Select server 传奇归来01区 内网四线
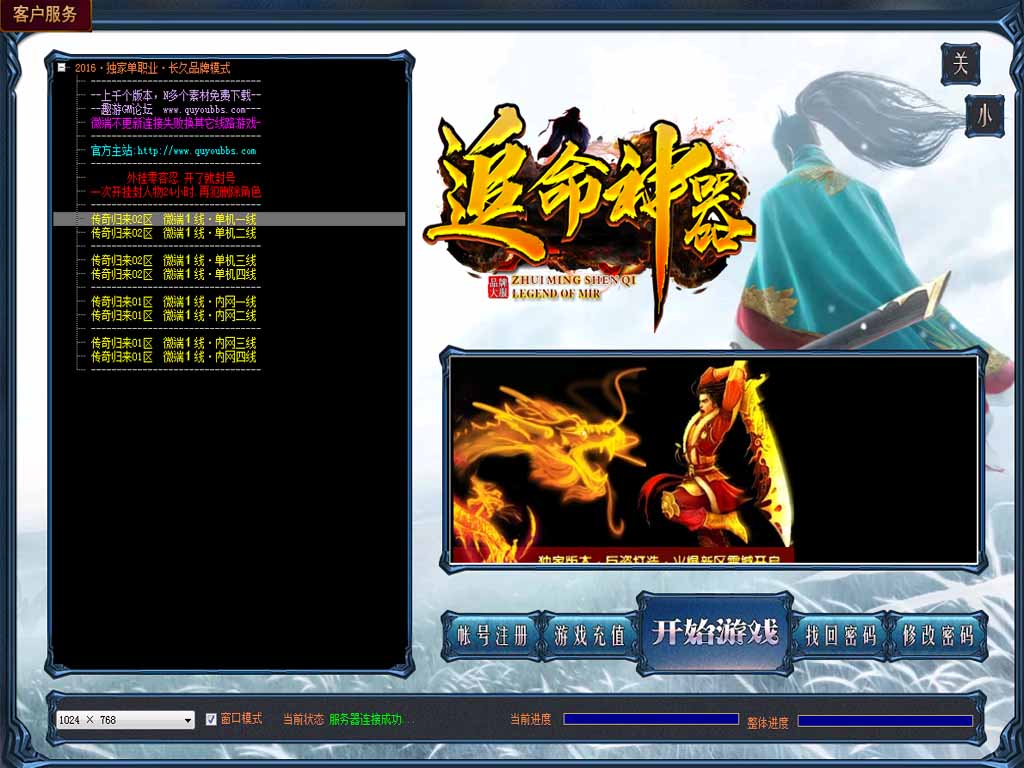 point(173,356)
